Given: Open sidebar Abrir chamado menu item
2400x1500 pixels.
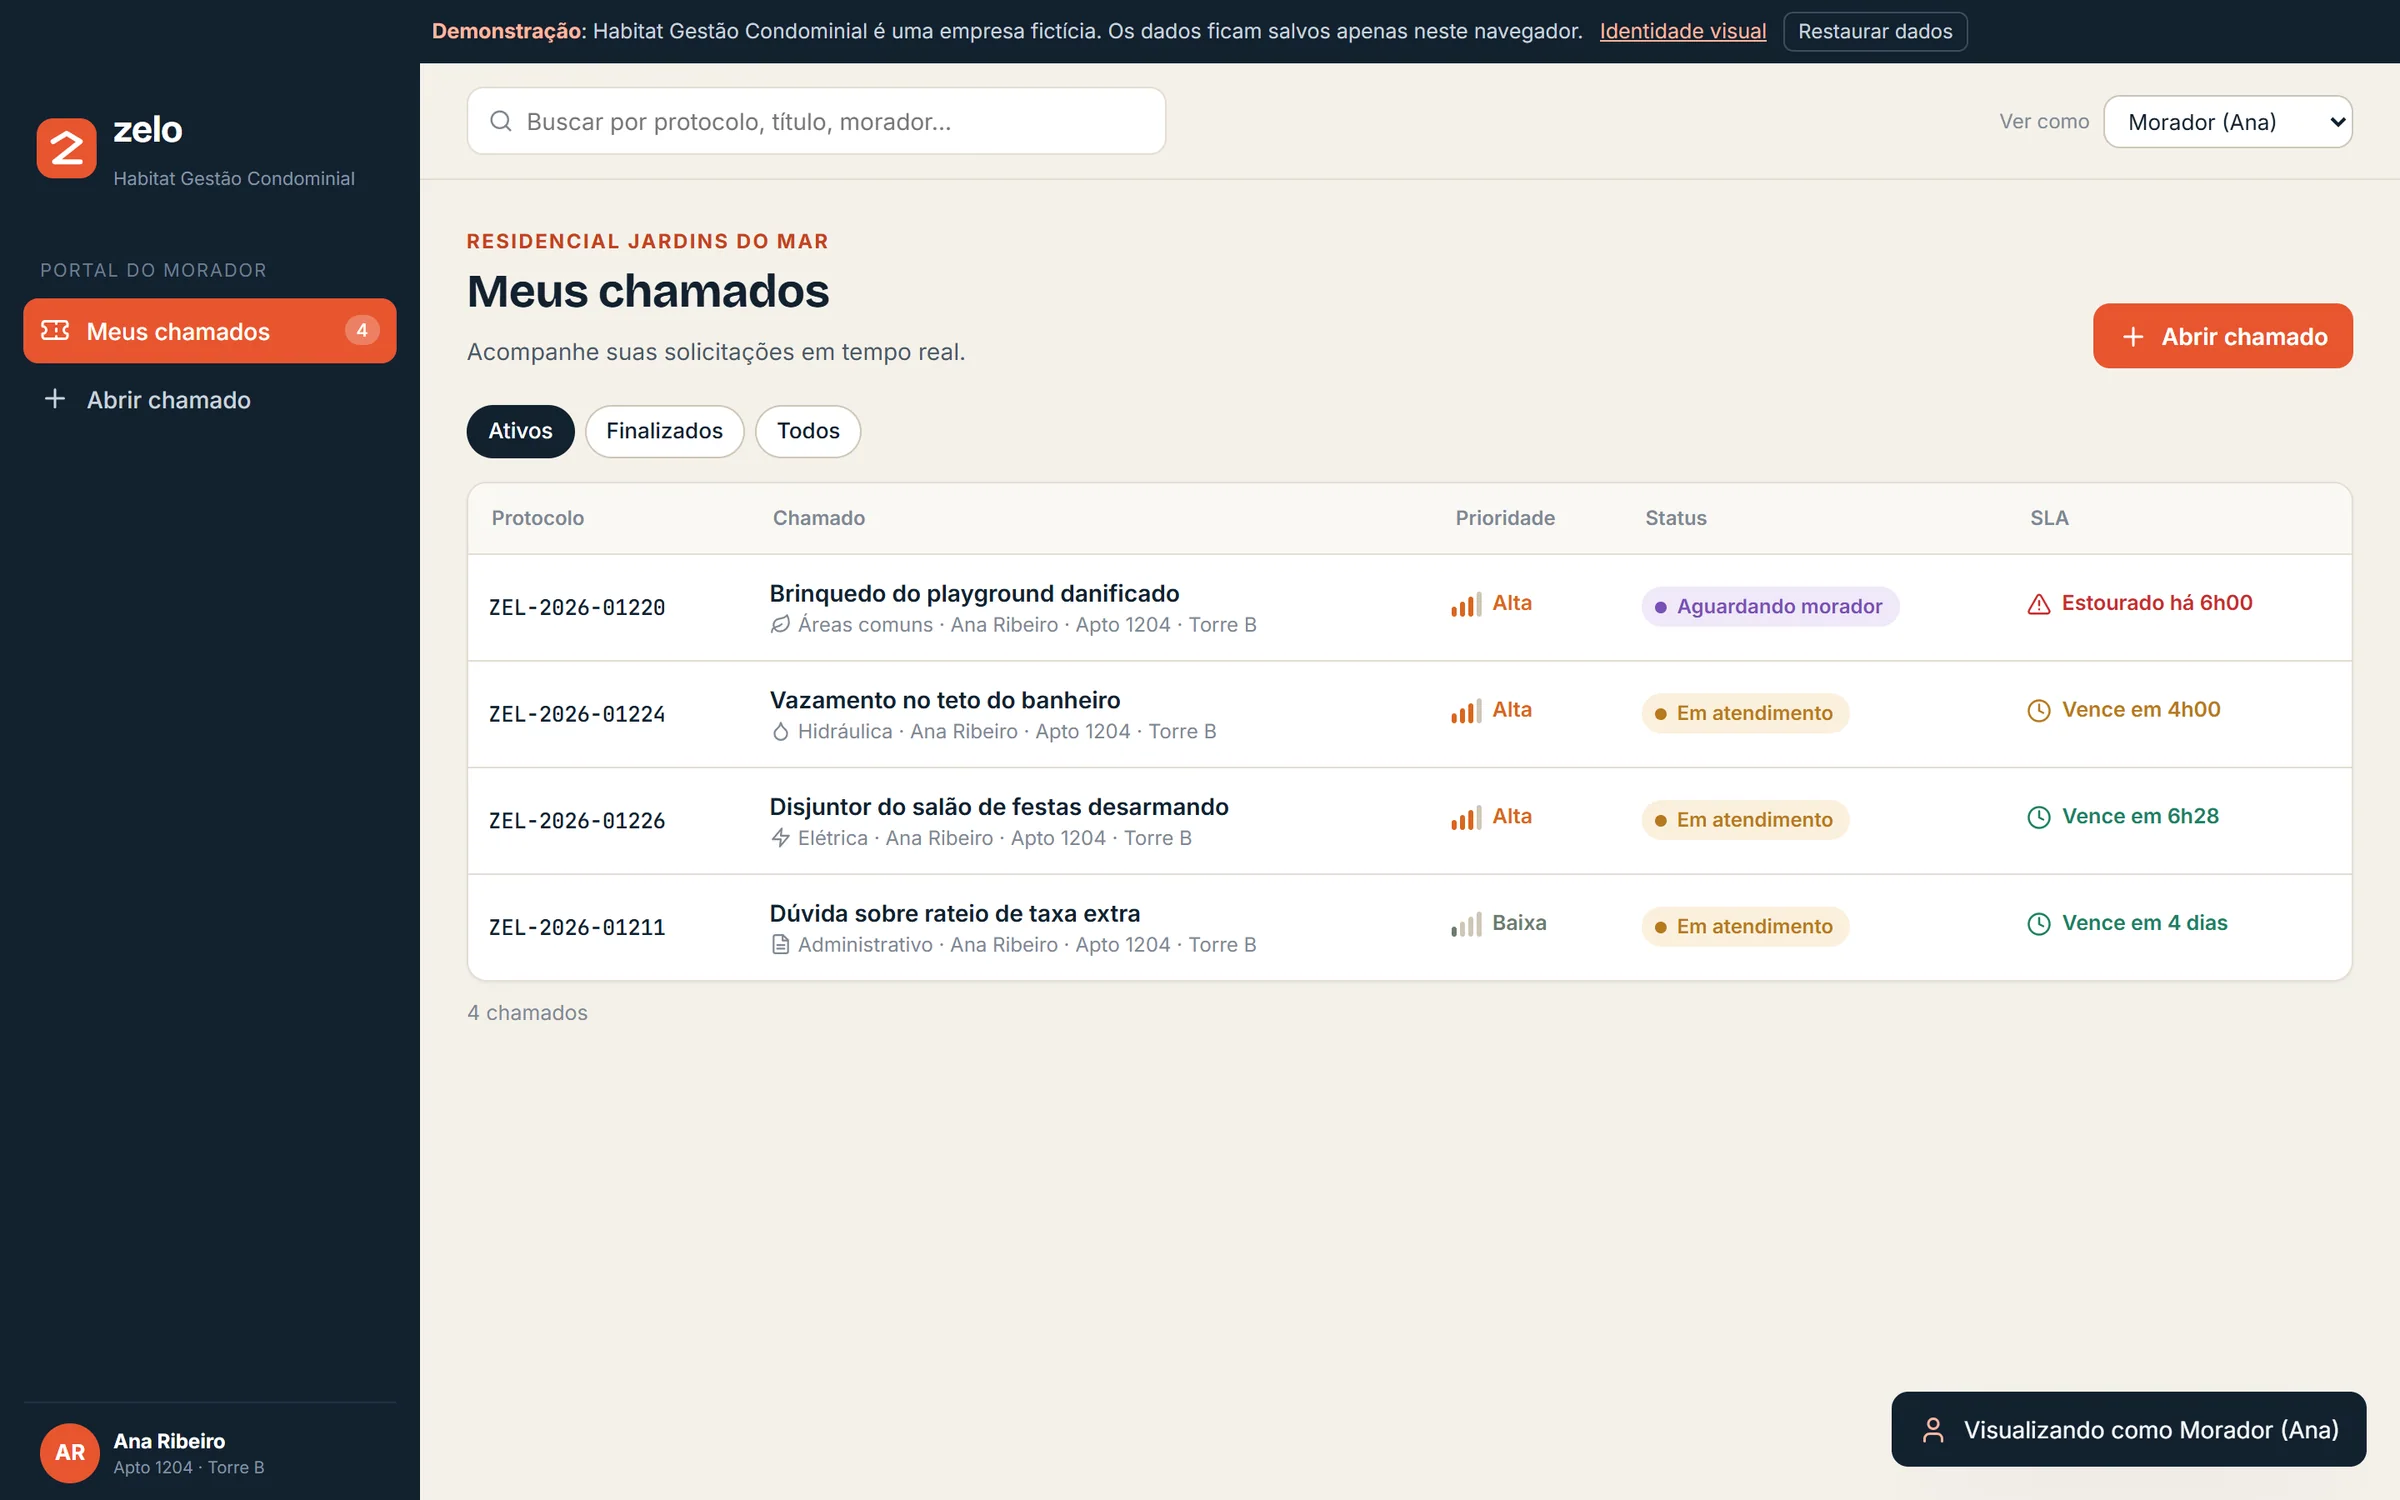Looking at the screenshot, I should (x=210, y=400).
